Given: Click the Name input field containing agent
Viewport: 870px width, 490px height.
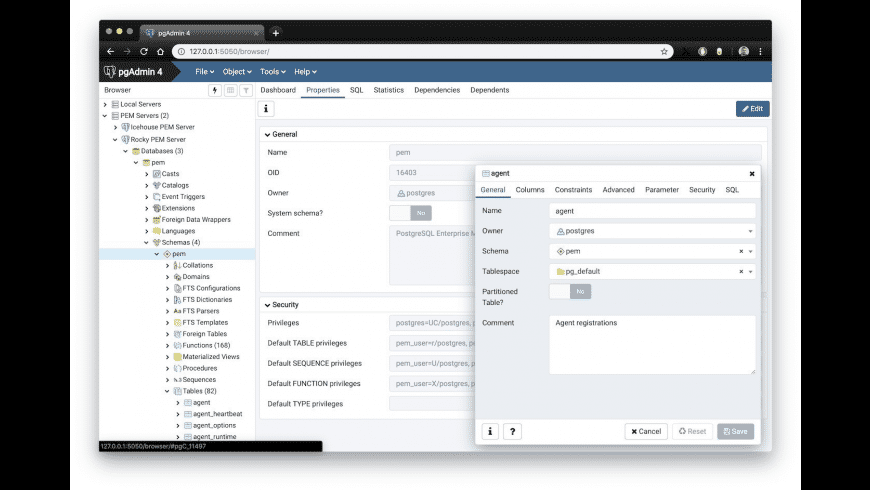Looking at the screenshot, I should 652,211.
